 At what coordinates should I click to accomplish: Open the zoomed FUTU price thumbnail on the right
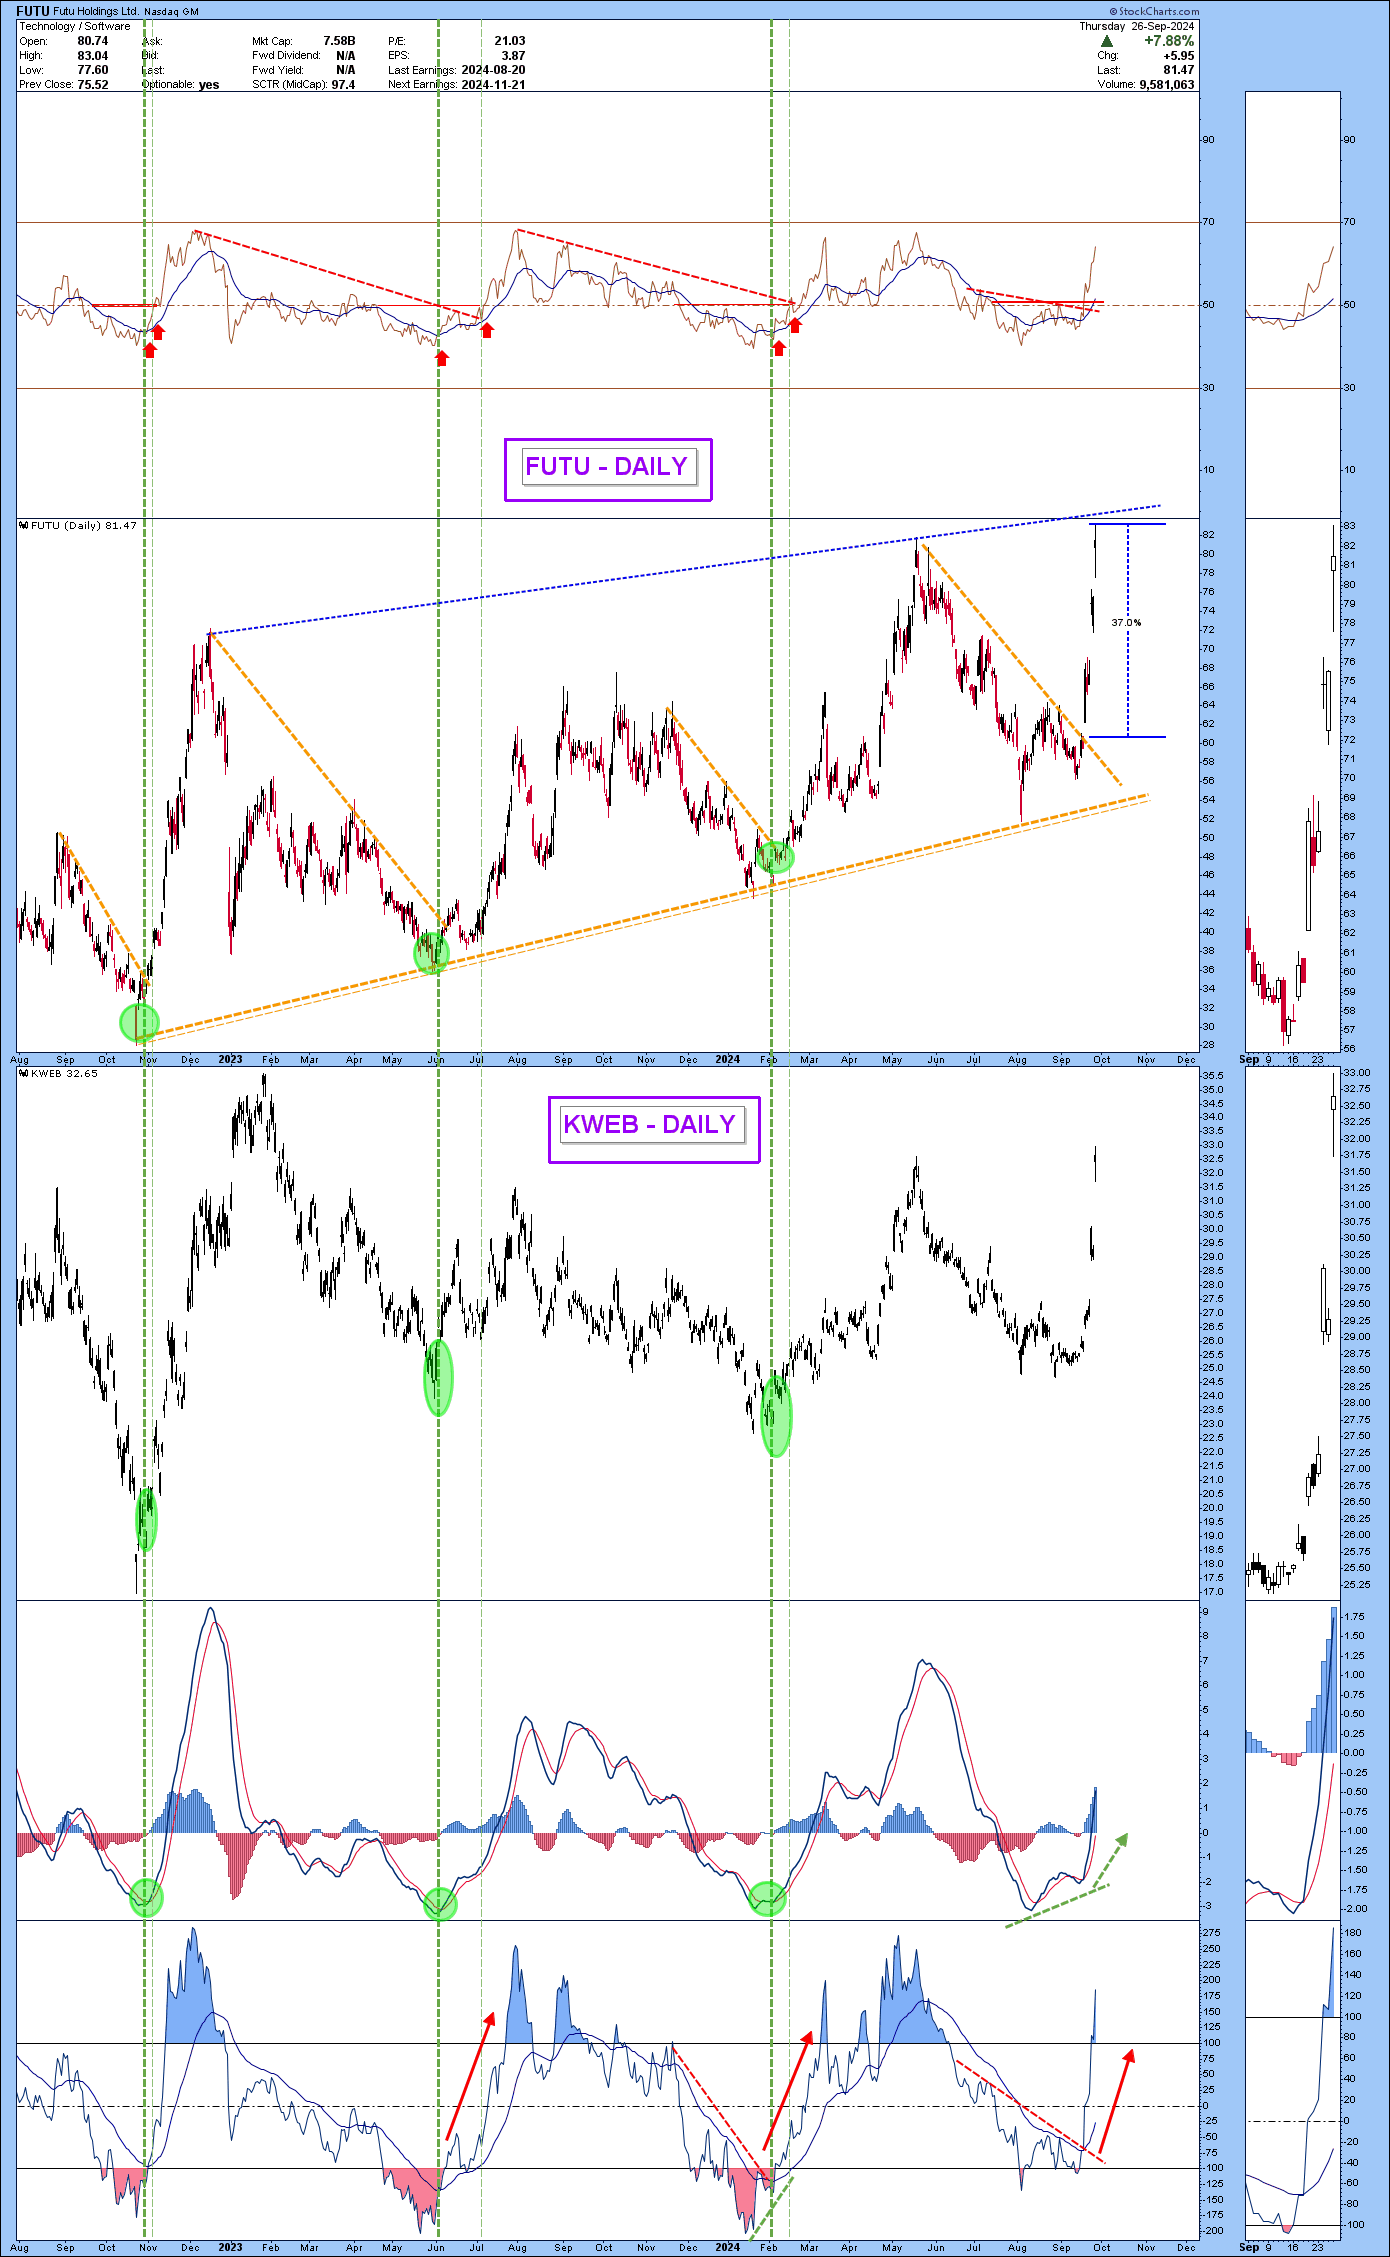[1292, 782]
